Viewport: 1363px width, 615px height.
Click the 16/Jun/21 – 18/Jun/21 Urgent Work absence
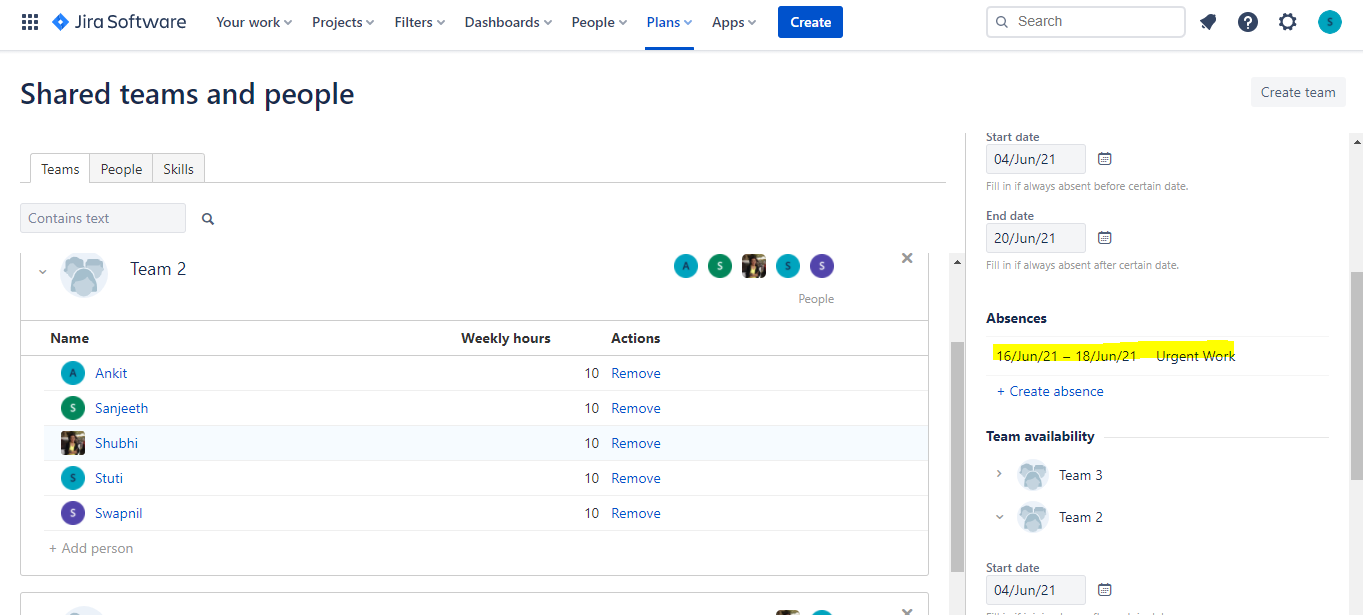point(1115,356)
